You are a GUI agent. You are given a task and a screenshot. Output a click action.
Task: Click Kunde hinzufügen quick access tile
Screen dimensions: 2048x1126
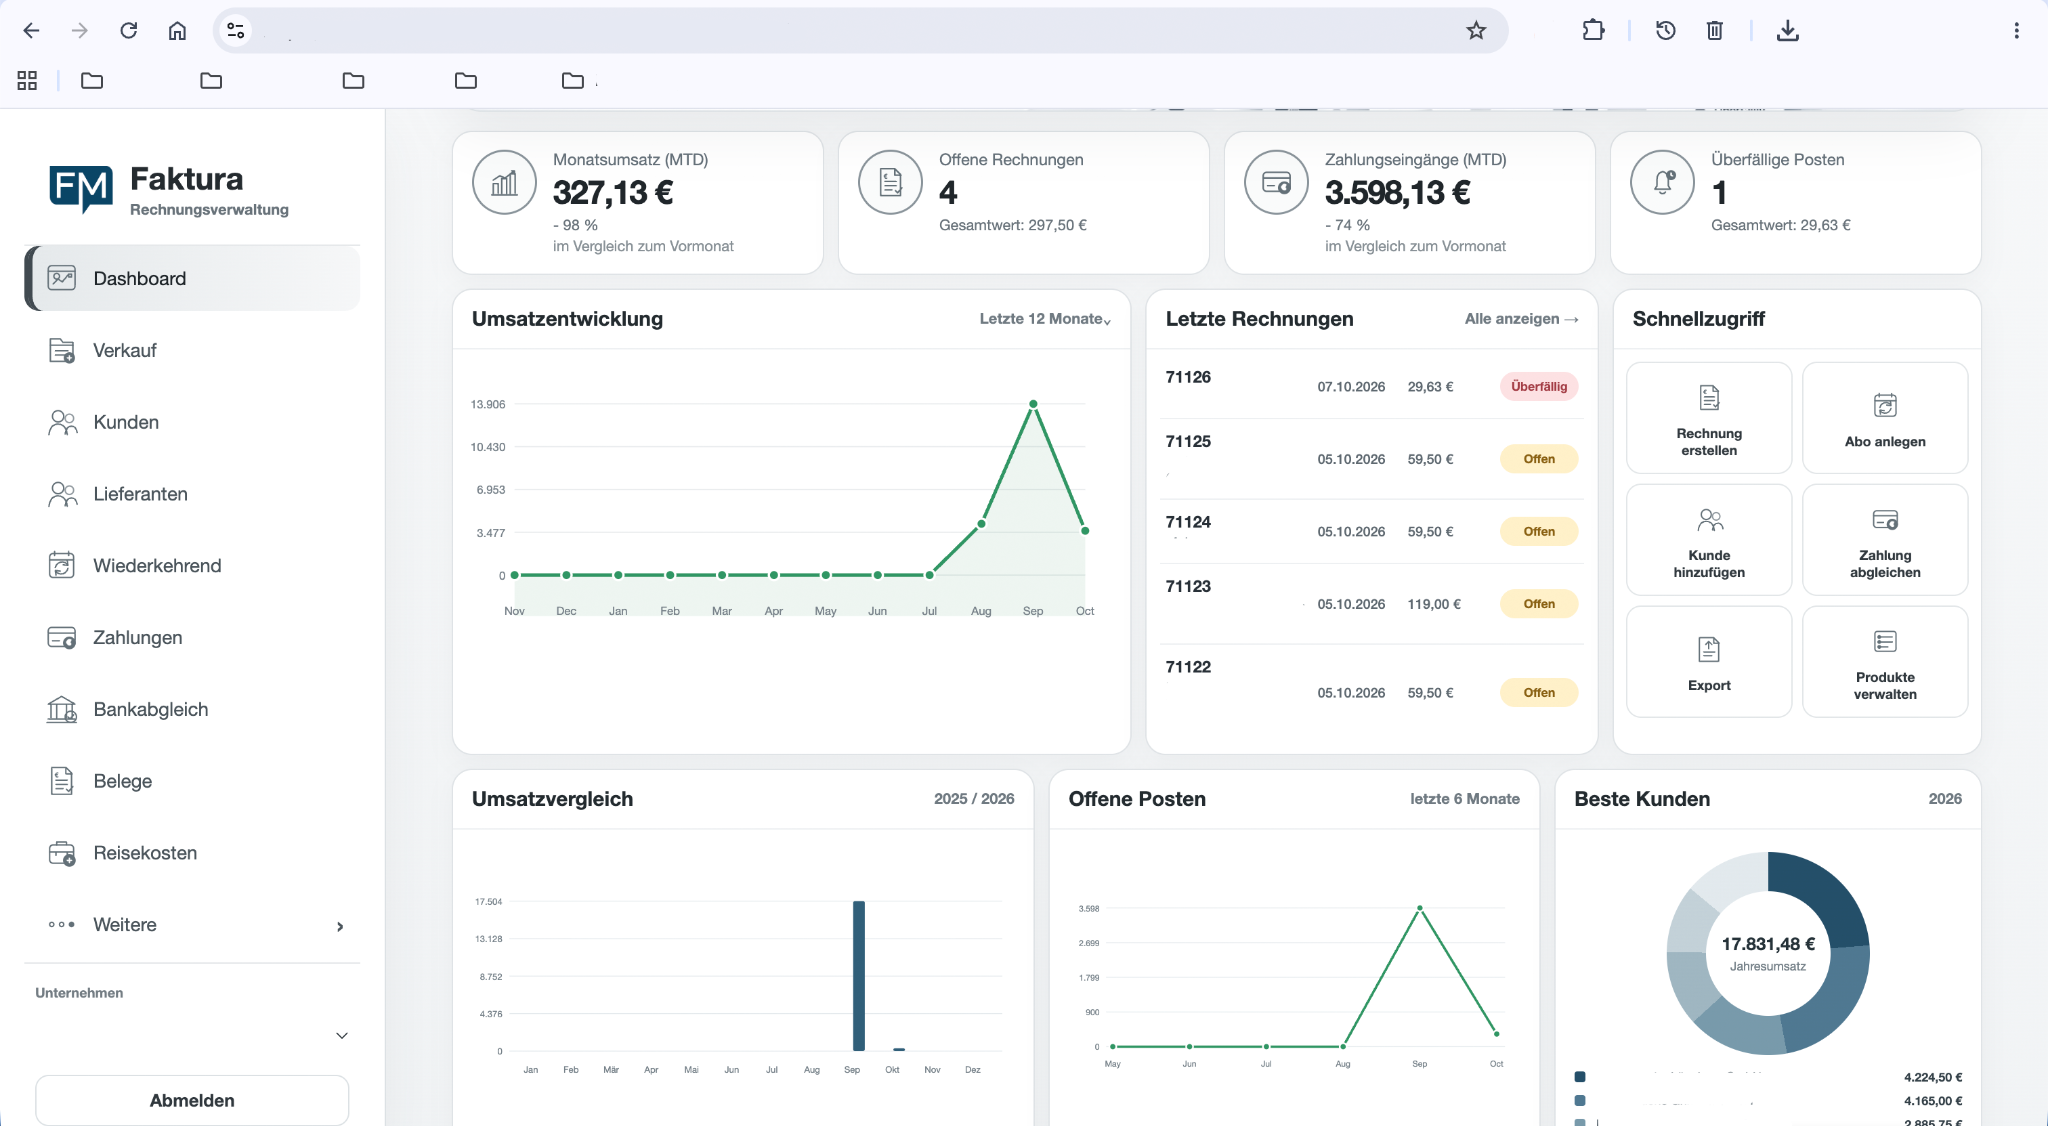click(x=1709, y=540)
